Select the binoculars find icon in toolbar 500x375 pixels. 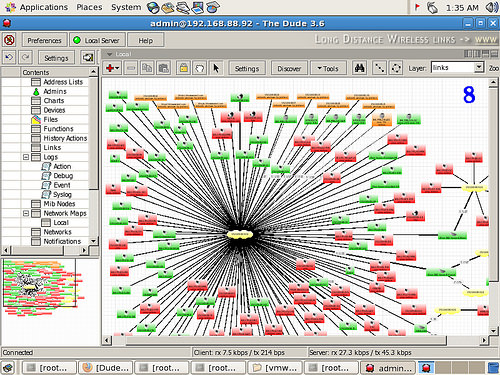point(359,68)
